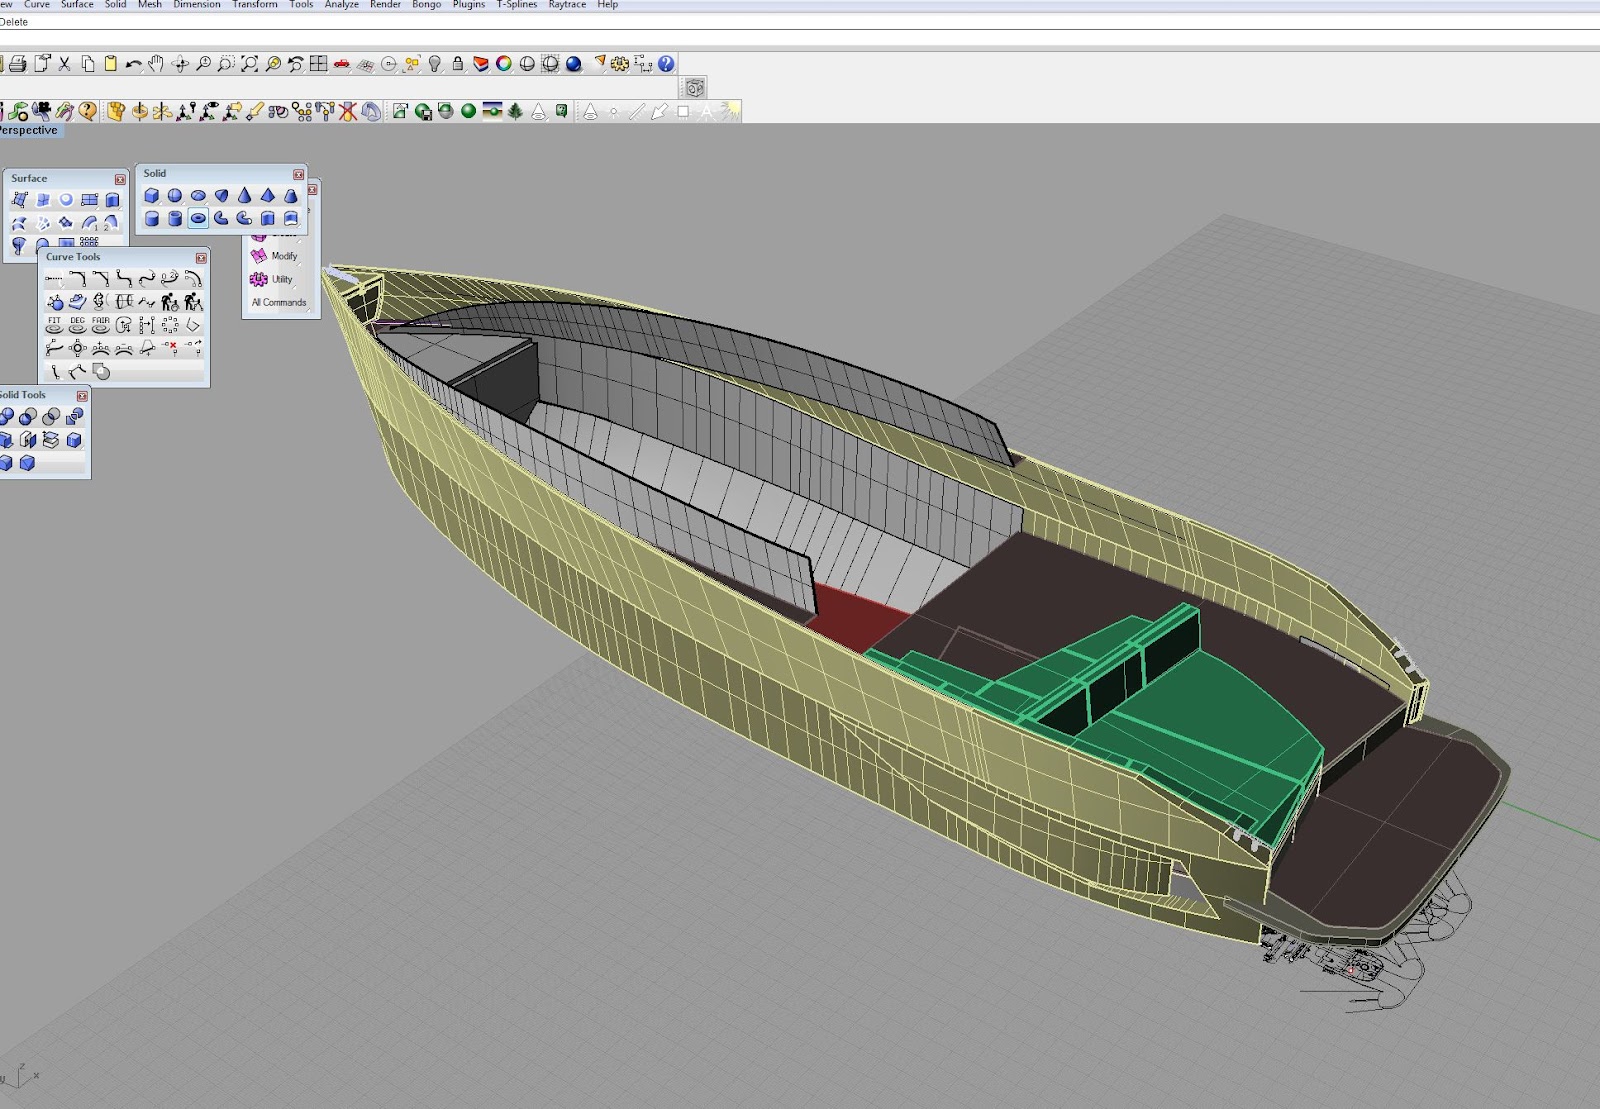
Task: Select the Box tool in Solid panel
Action: 152,196
